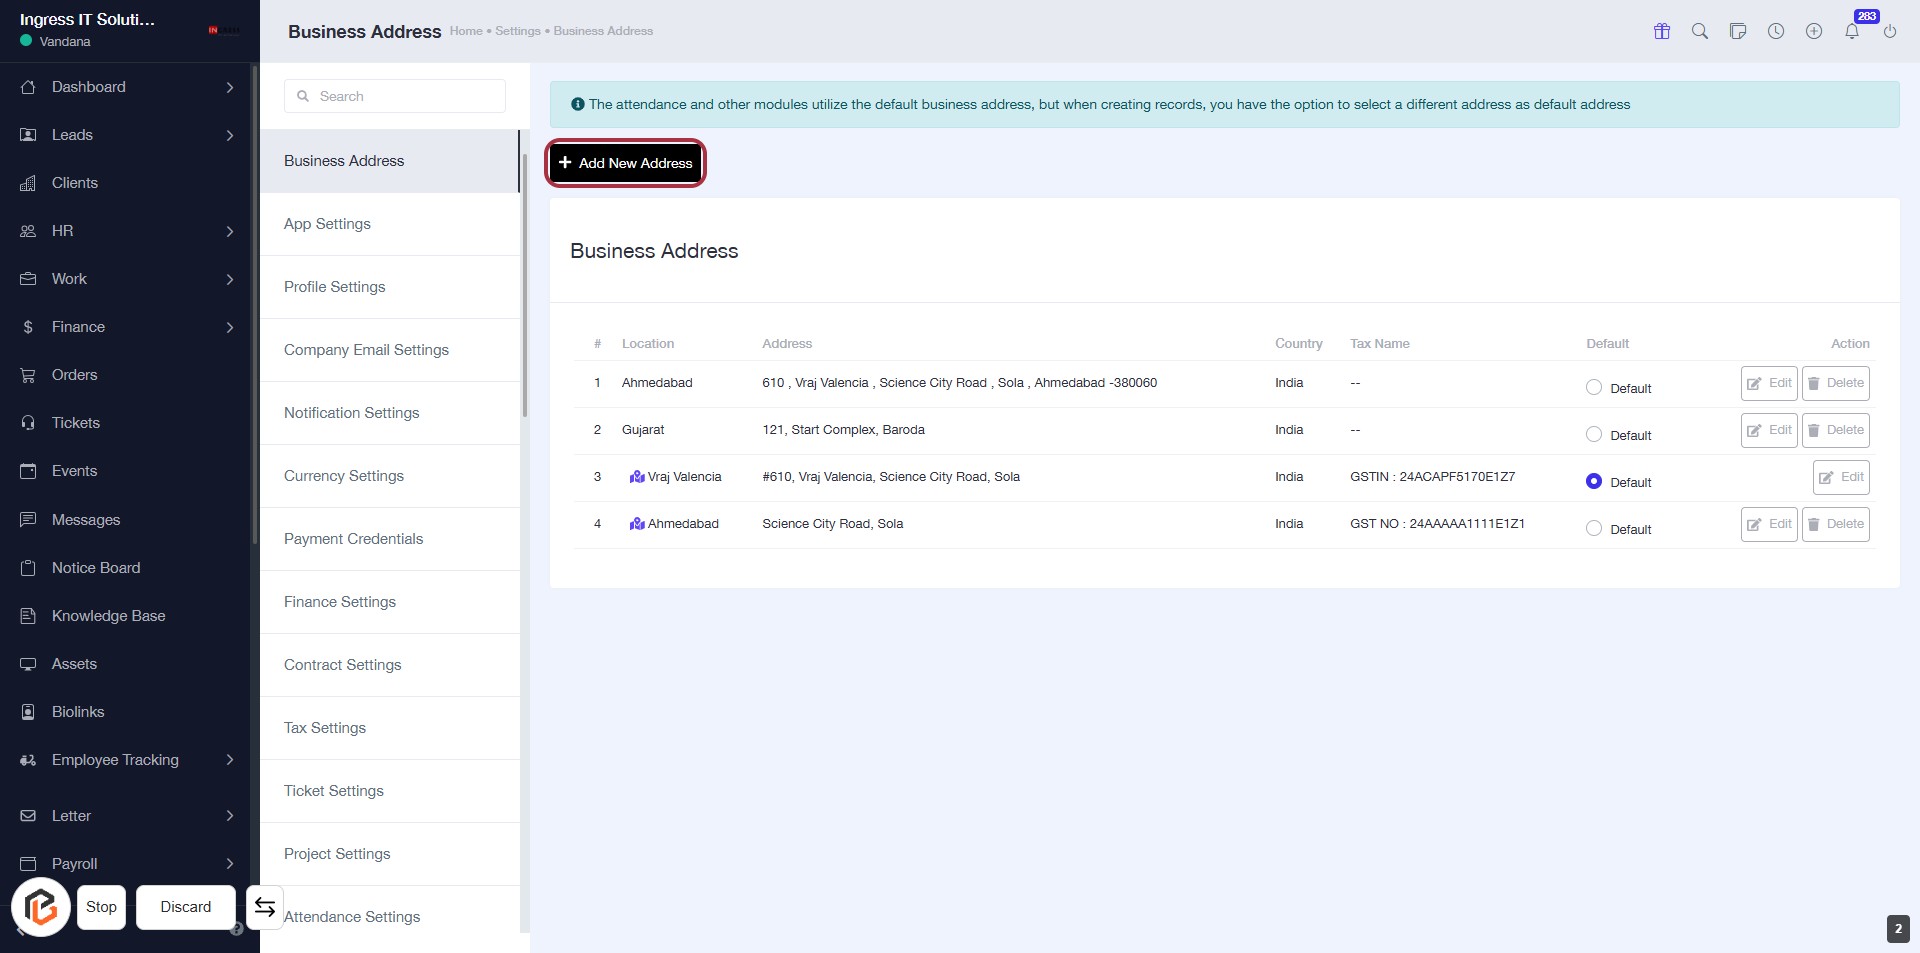The width and height of the screenshot is (1920, 953).
Task: Click Add New Address button
Action: [626, 163]
